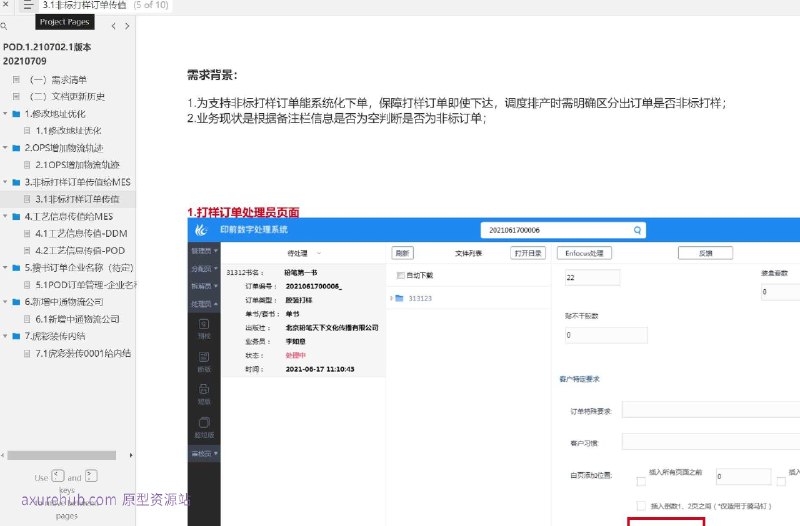Go to the next page arrow

coord(127,26)
